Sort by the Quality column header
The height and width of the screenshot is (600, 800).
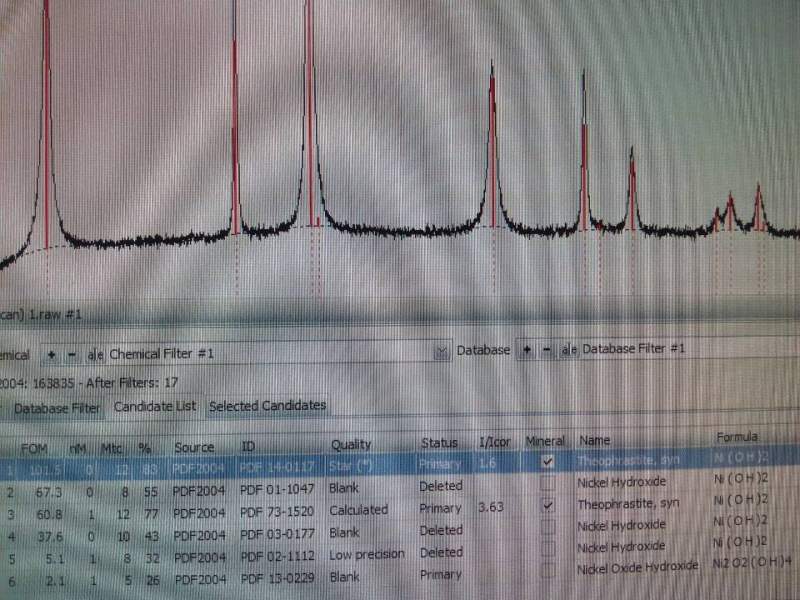click(x=351, y=445)
